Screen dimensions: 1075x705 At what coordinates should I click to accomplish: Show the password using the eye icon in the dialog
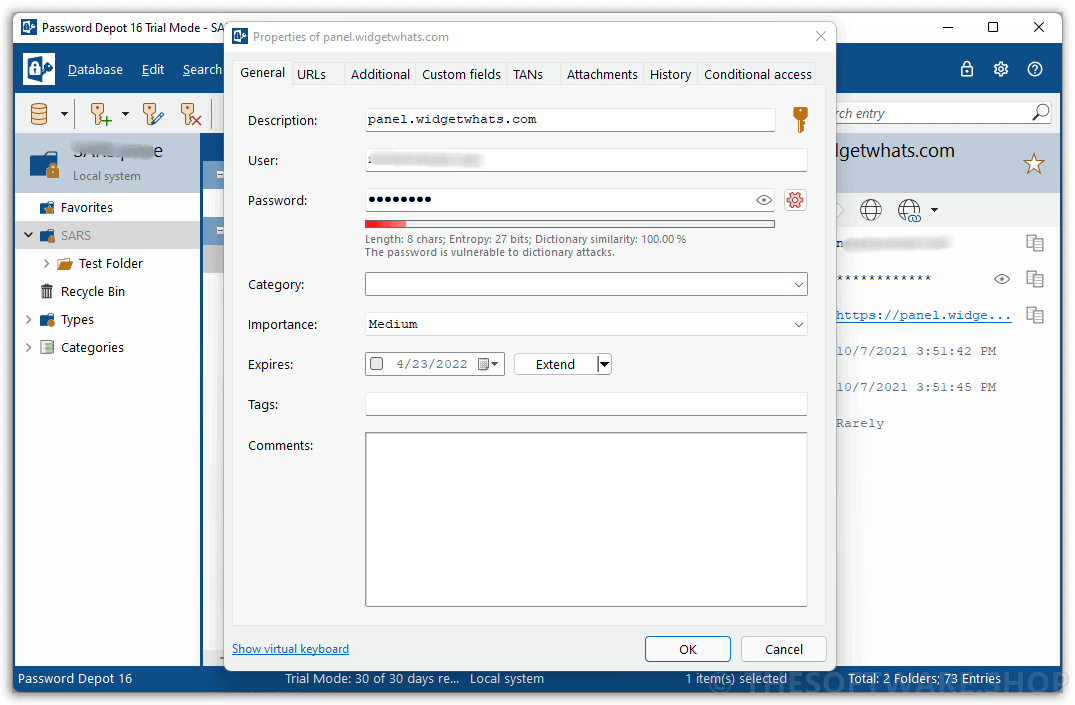tap(764, 200)
